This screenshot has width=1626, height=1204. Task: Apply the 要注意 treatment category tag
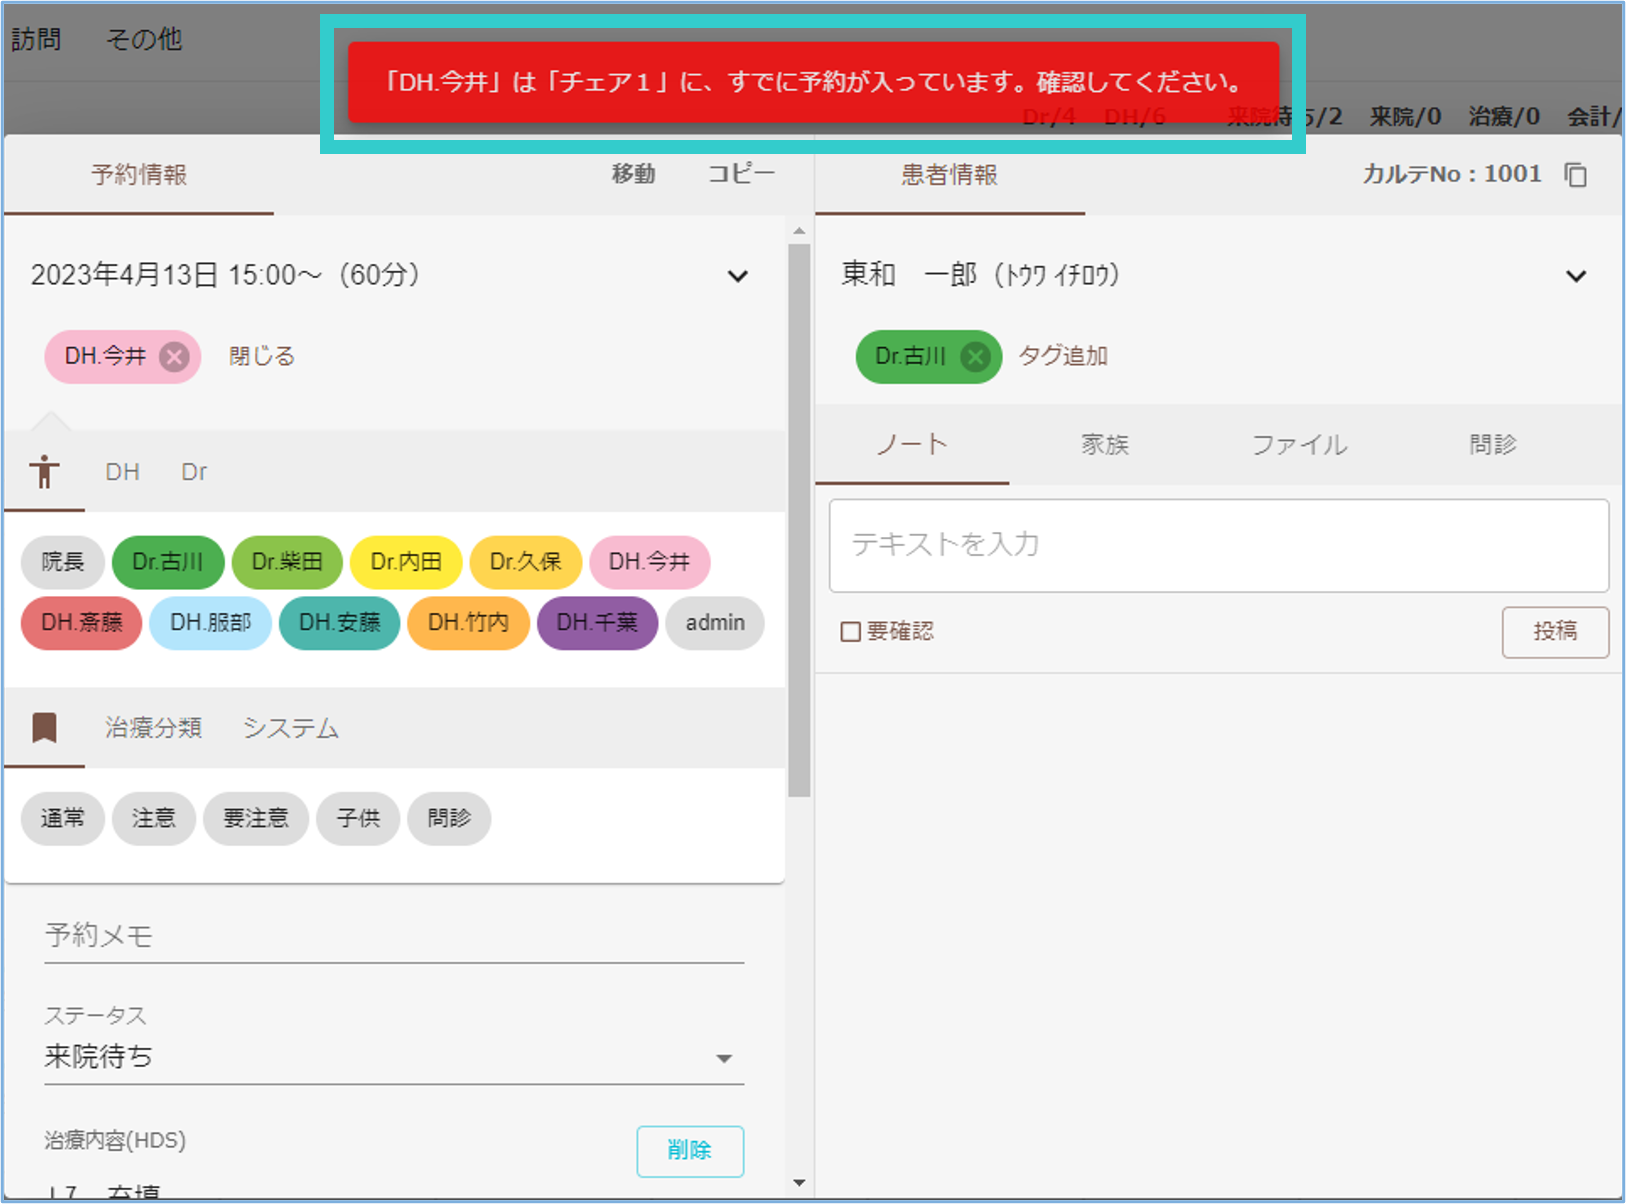pyautogui.click(x=255, y=818)
